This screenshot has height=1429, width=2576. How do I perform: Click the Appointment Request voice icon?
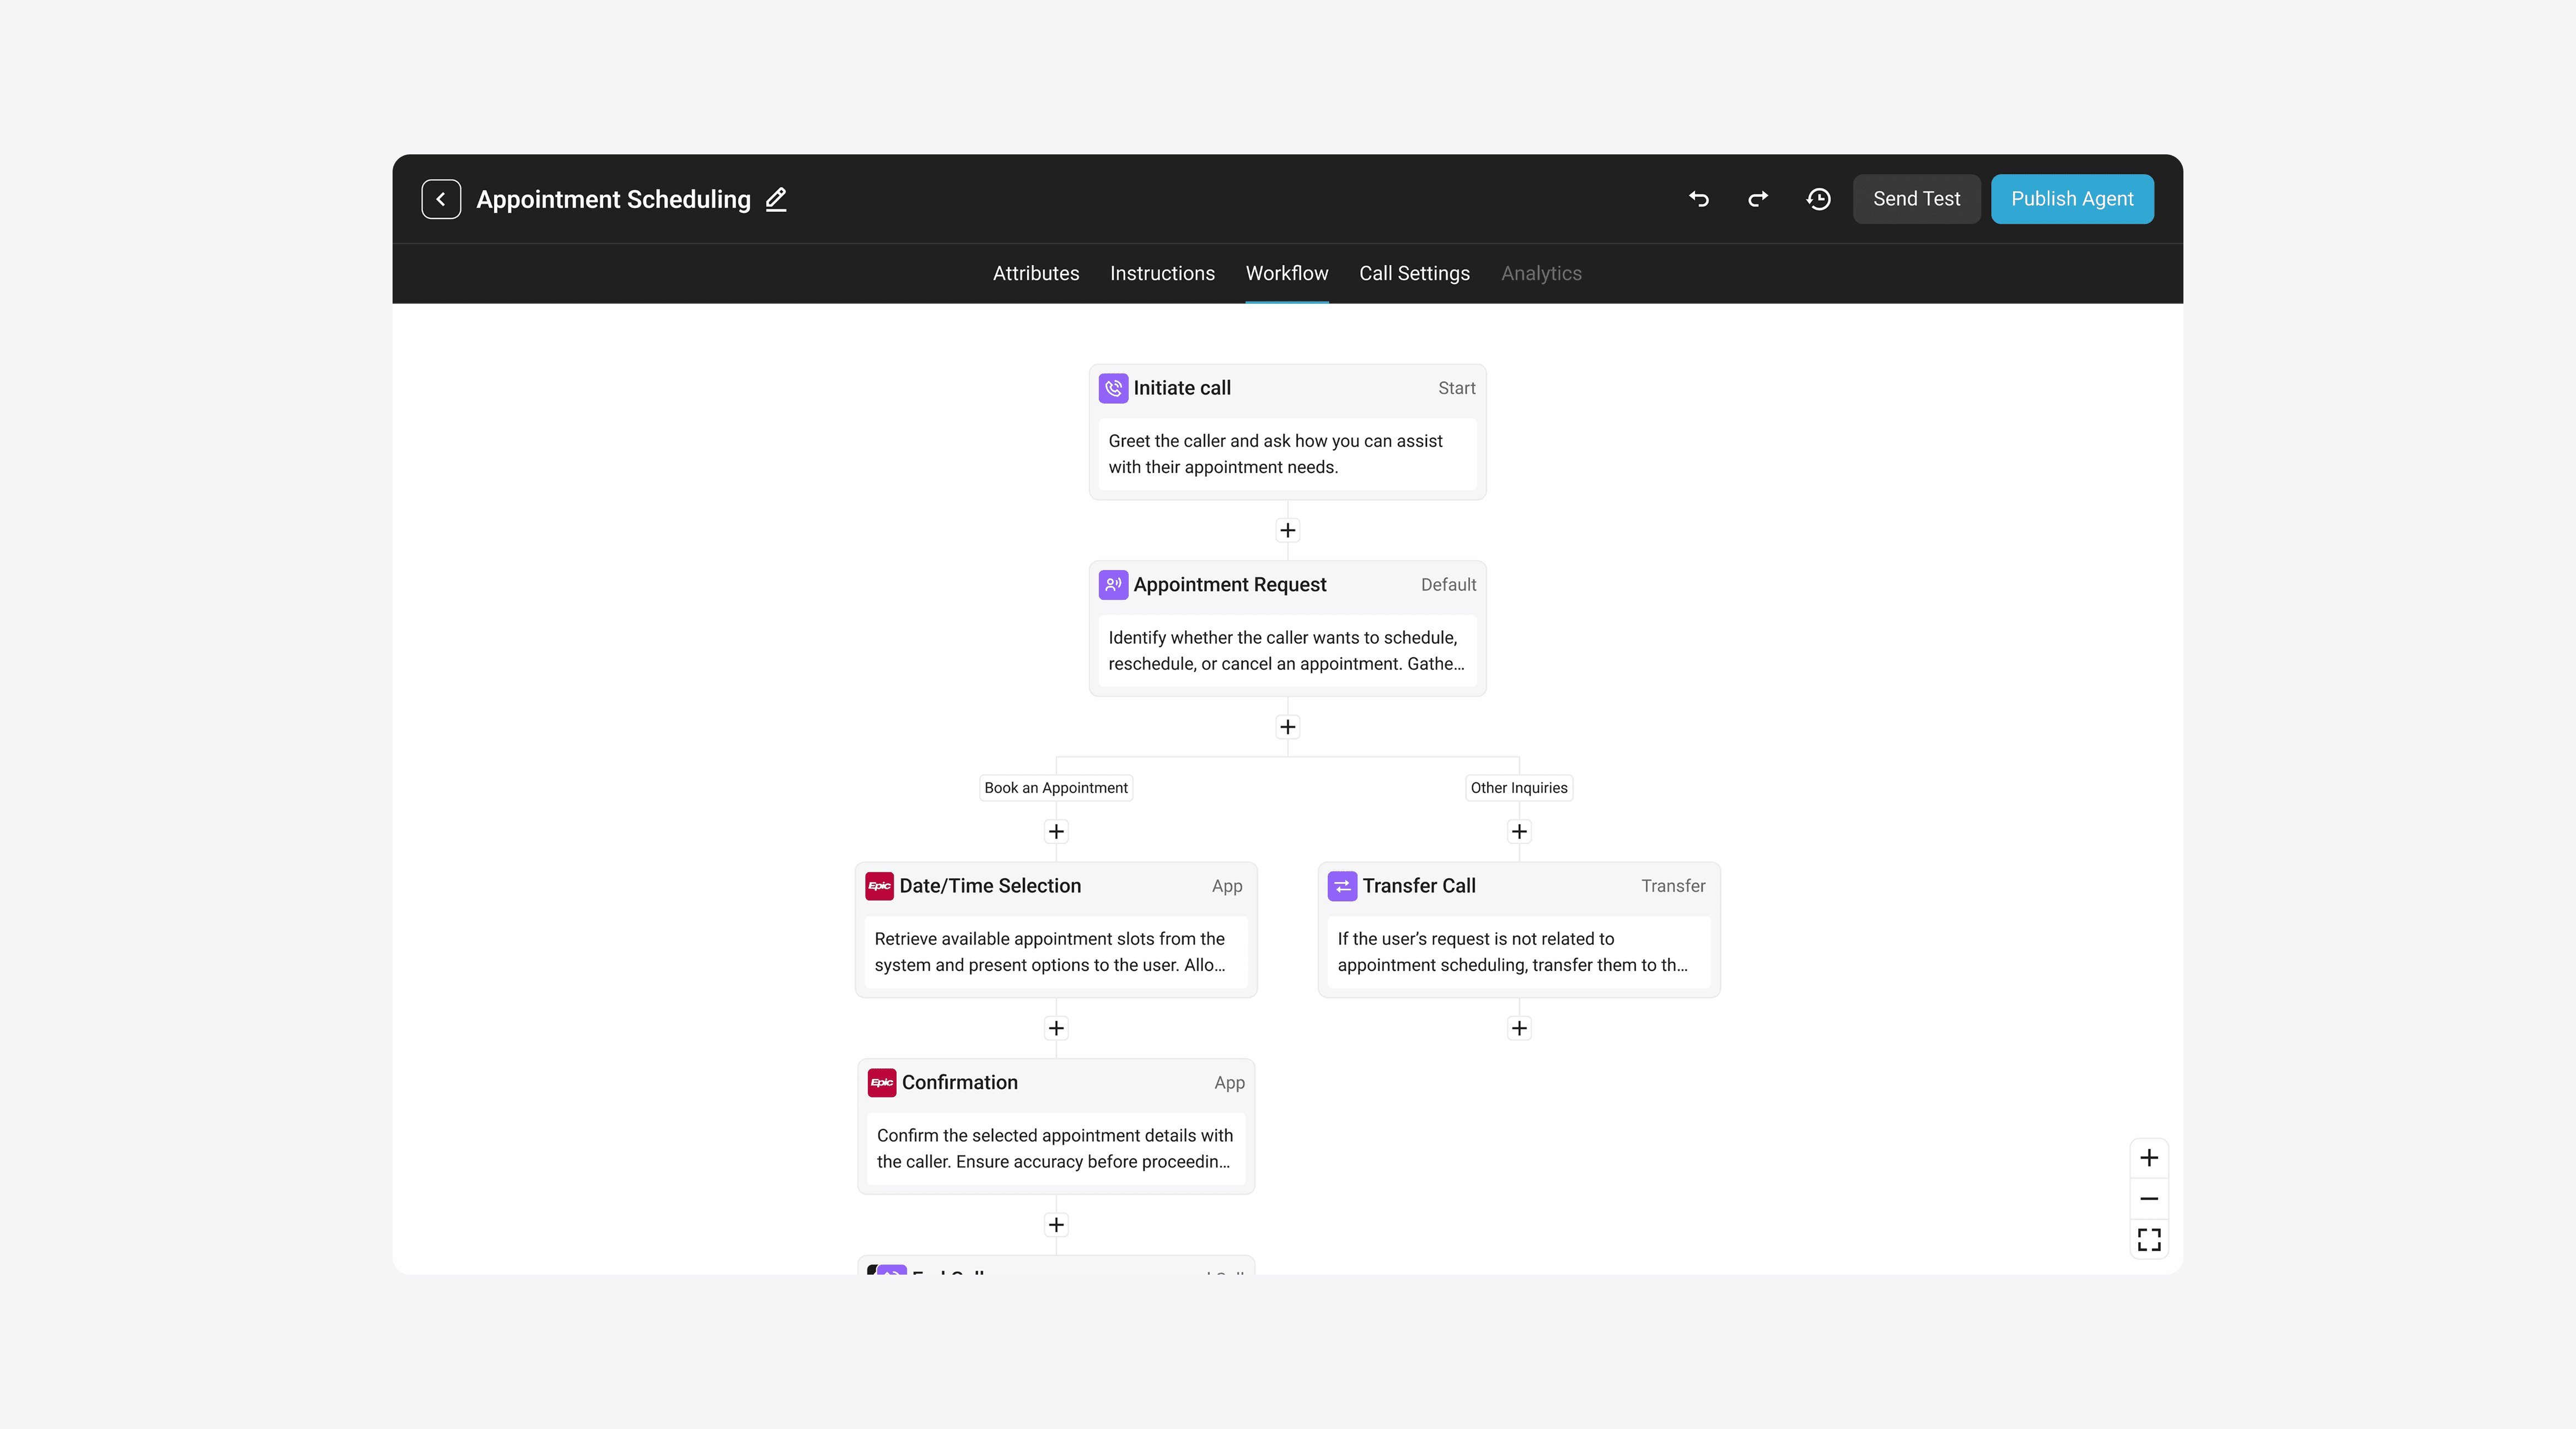pos(1113,585)
